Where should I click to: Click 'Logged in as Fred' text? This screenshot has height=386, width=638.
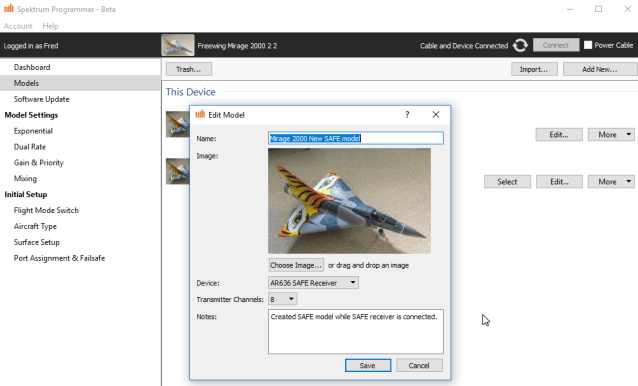click(31, 46)
